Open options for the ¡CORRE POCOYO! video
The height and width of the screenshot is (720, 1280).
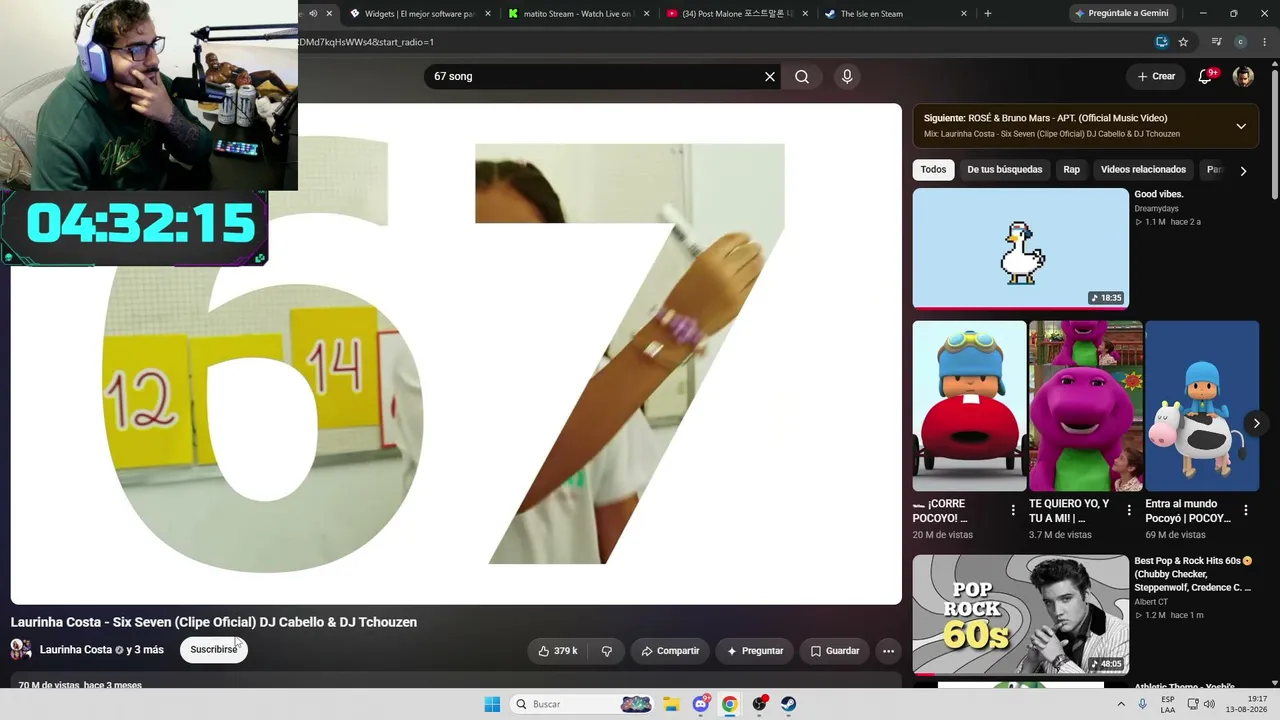1013,510
